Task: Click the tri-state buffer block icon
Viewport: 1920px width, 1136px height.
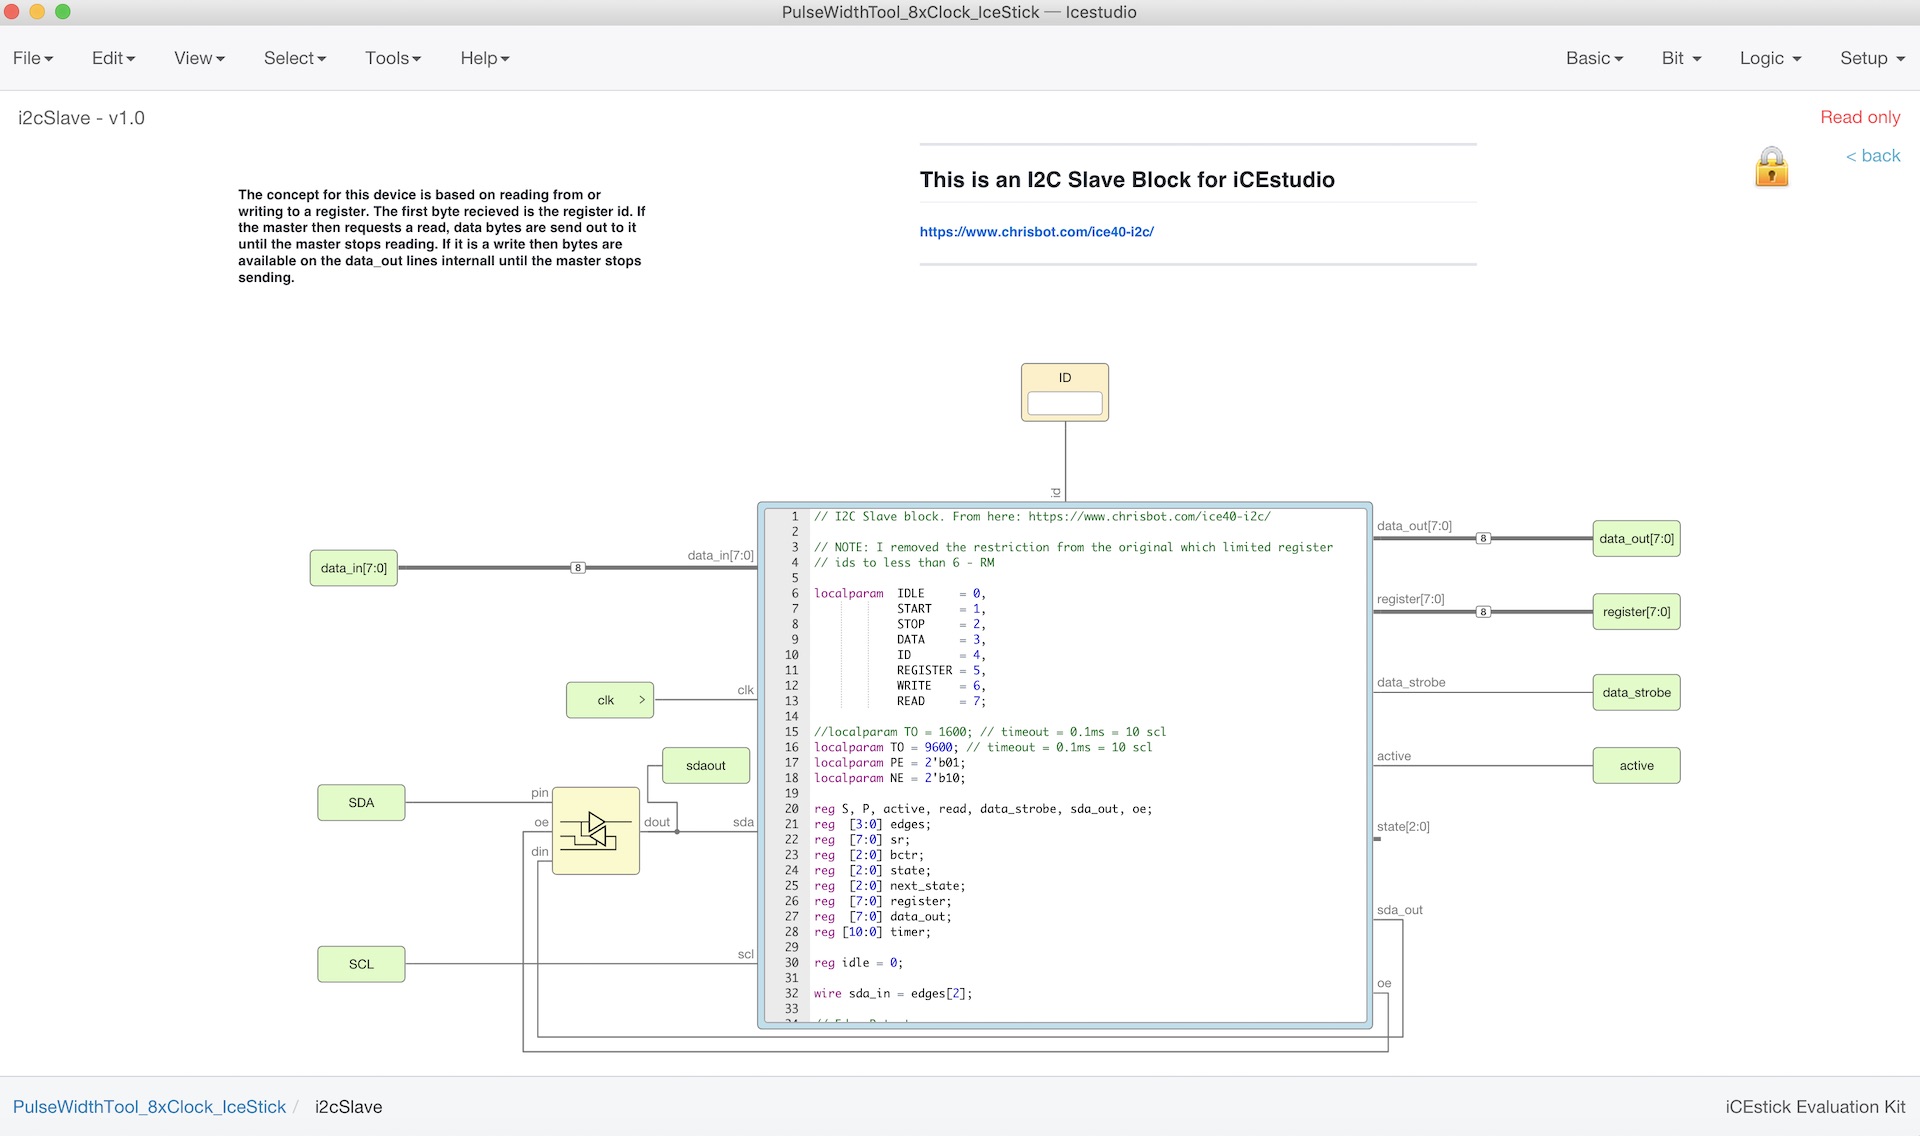Action: click(596, 831)
